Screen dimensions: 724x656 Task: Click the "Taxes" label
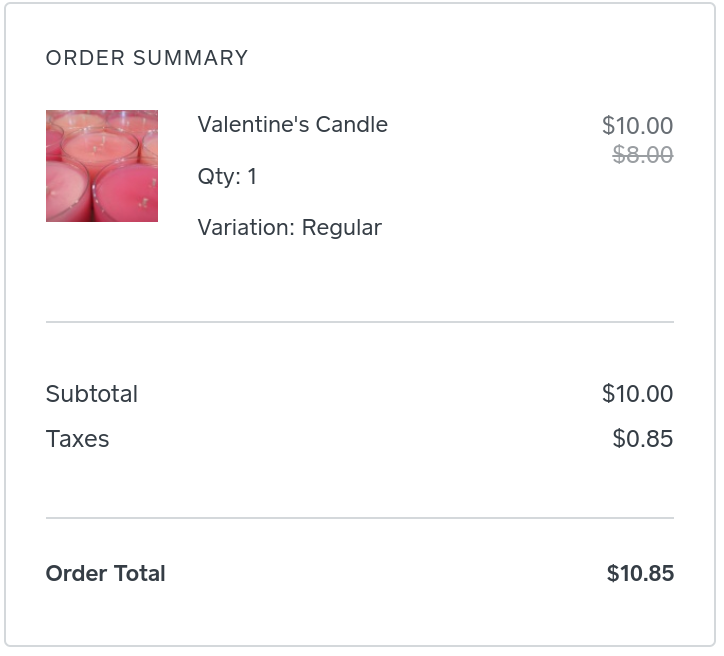click(77, 439)
